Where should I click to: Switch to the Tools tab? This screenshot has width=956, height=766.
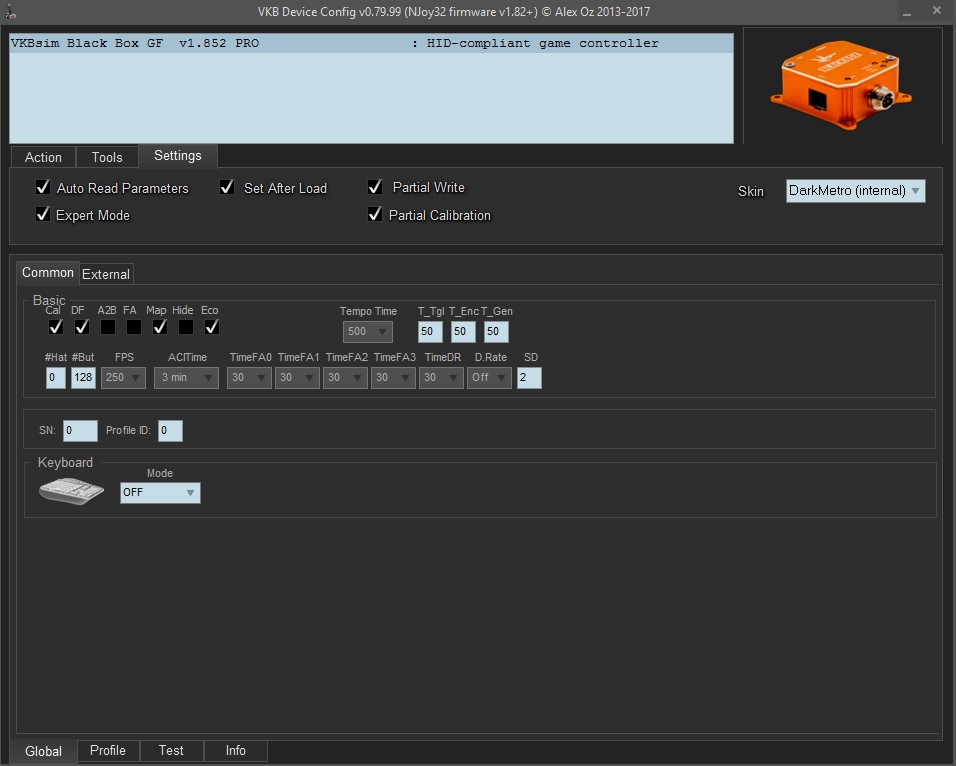point(107,157)
